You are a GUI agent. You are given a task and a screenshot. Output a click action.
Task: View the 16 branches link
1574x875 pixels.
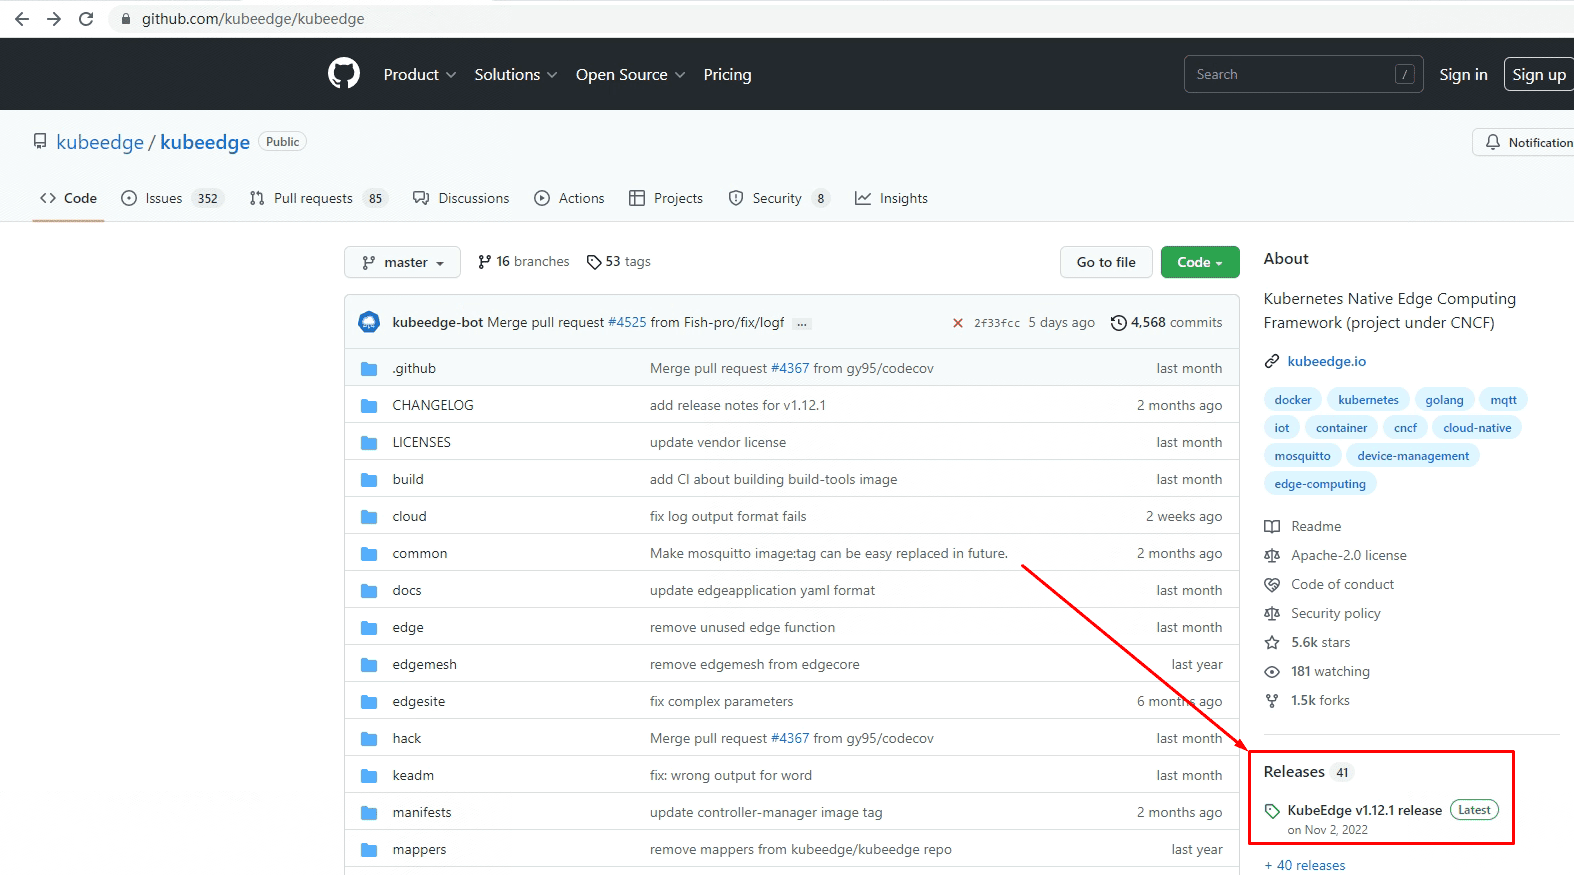523,261
